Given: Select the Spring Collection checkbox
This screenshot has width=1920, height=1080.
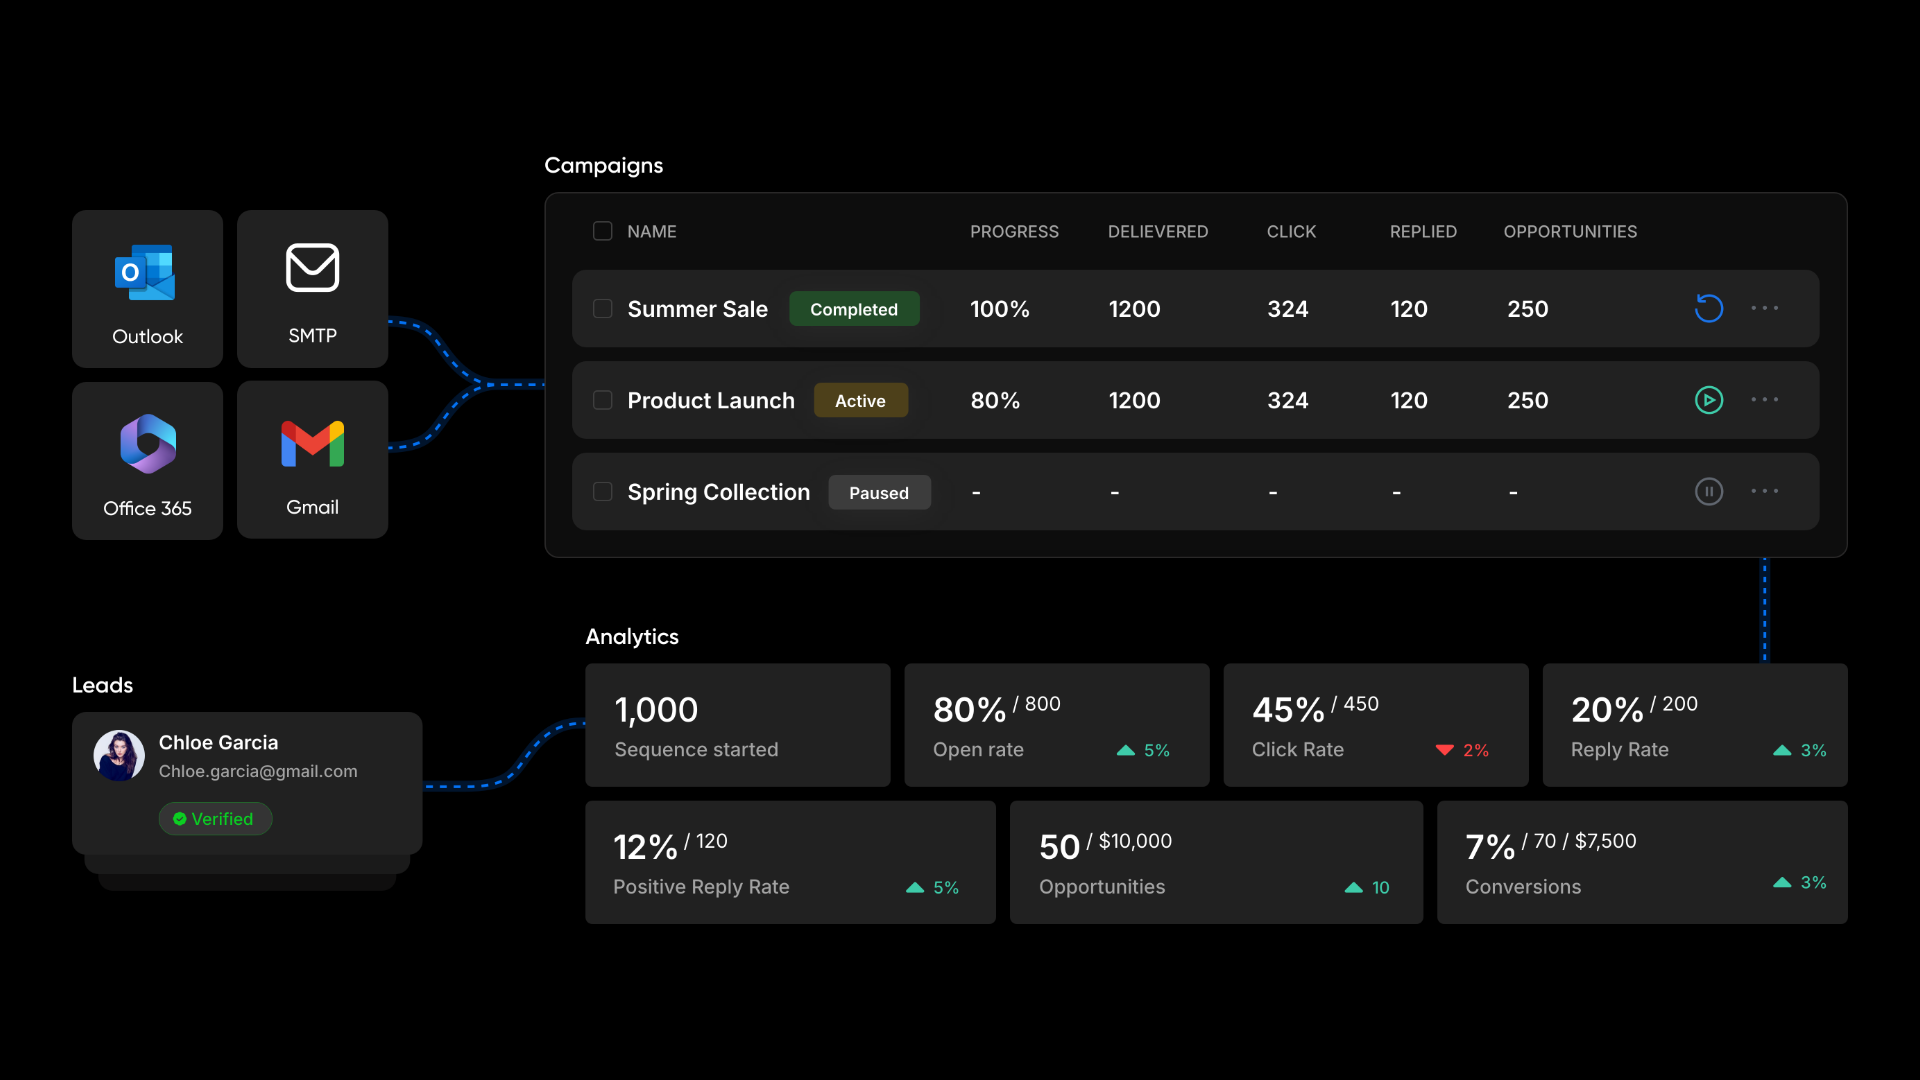Looking at the screenshot, I should pos(602,492).
